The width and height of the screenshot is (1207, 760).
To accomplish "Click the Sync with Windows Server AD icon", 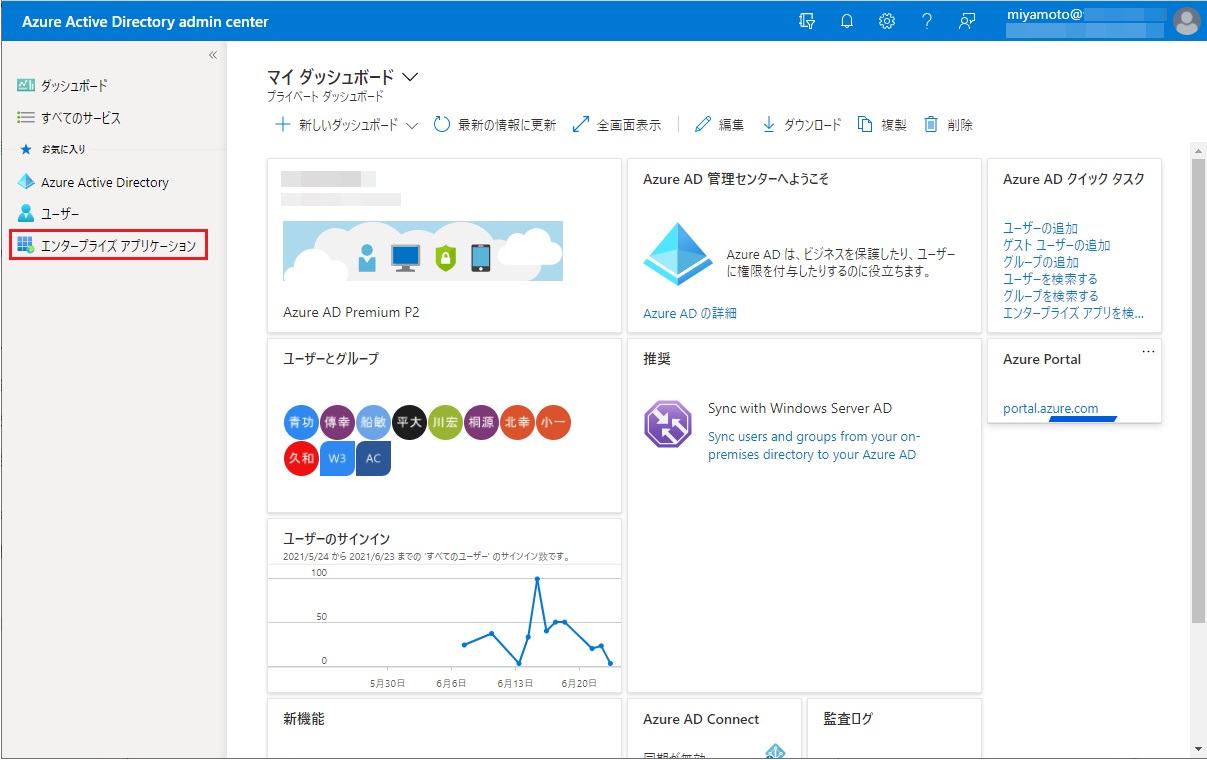I will tap(668, 423).
